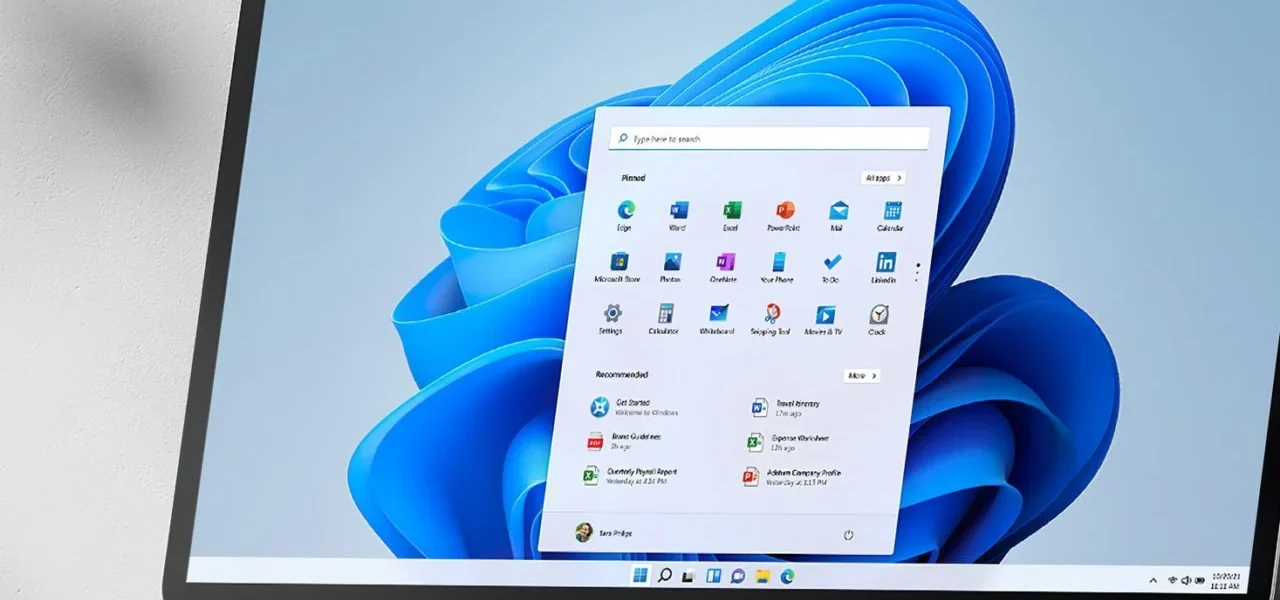The height and width of the screenshot is (600, 1280).
Task: Click the power button
Action: pyautogui.click(x=848, y=535)
